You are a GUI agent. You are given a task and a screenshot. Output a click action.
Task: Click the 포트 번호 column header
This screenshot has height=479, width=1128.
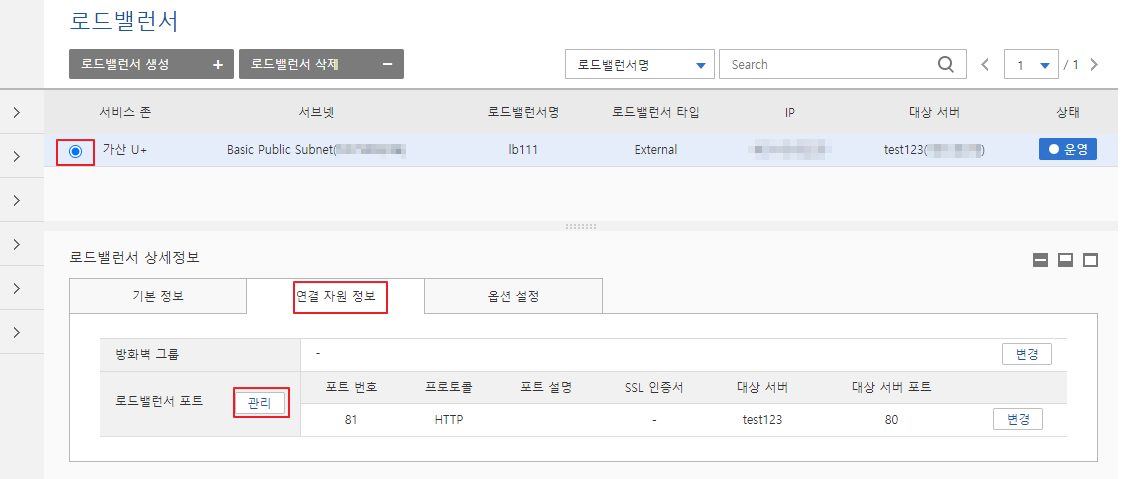[x=351, y=387]
